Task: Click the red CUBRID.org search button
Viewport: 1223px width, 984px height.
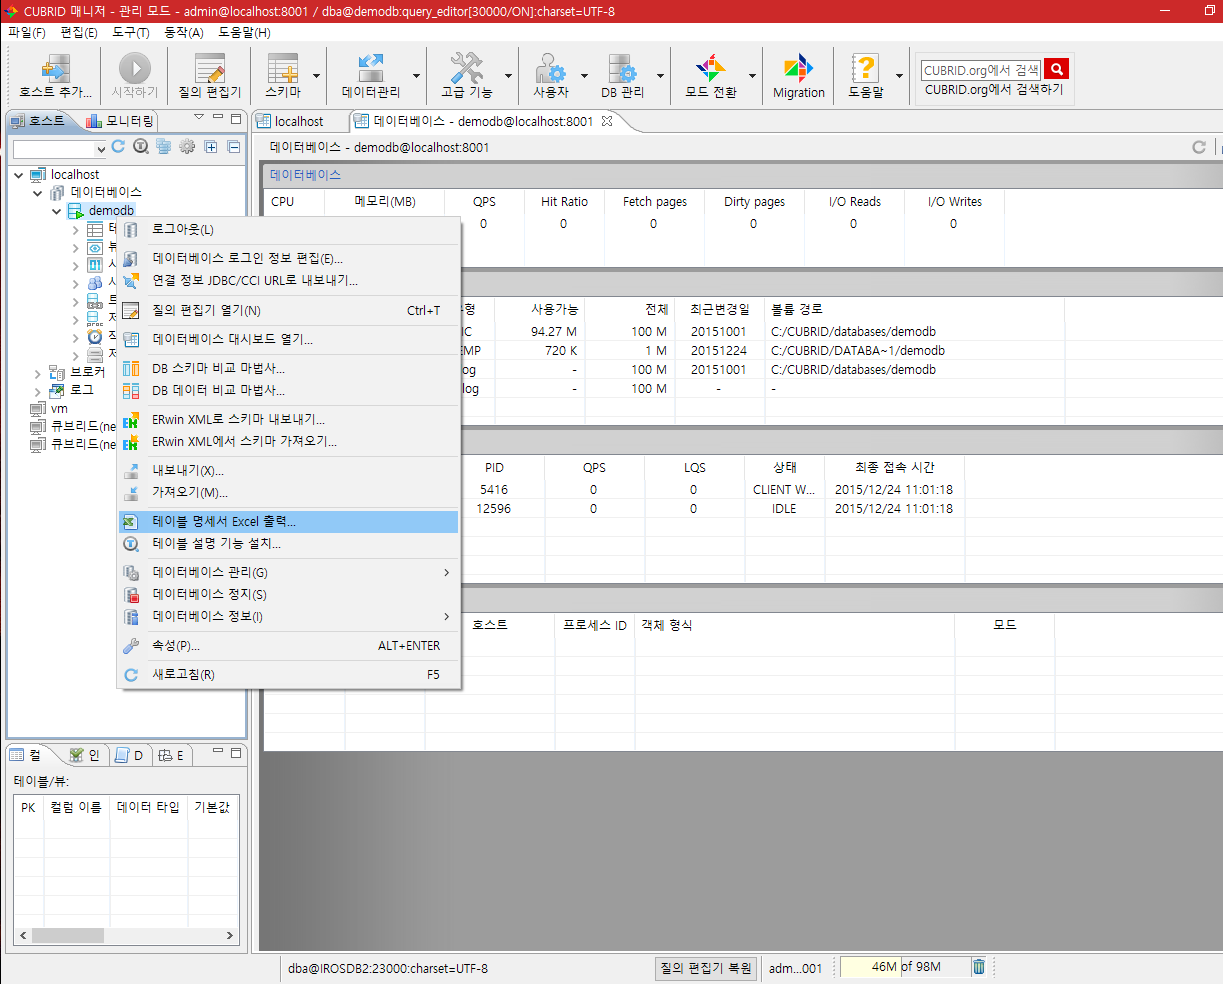Action: [x=1057, y=69]
